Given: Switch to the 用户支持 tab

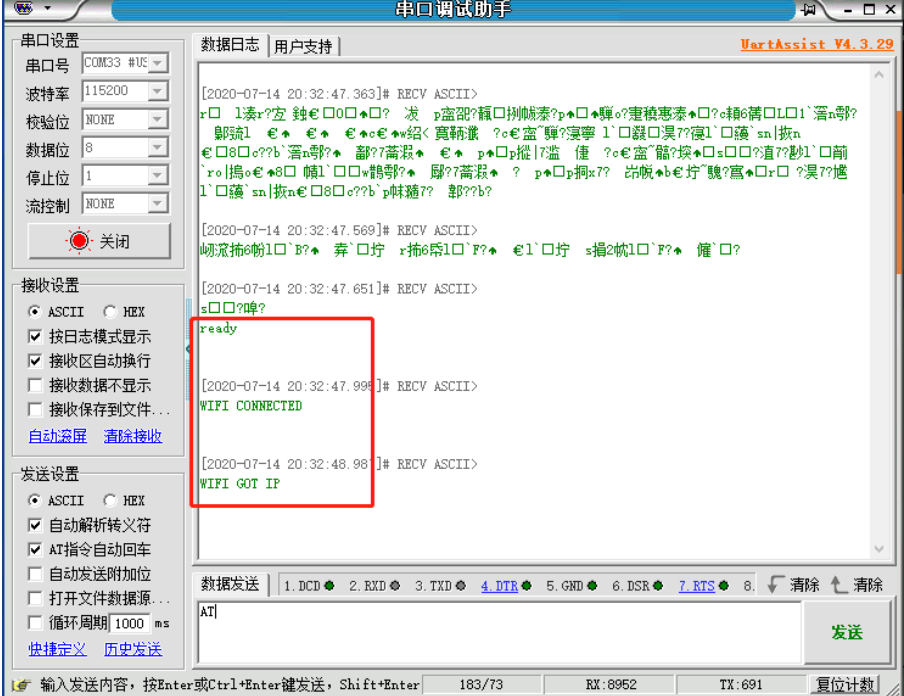Looking at the screenshot, I should [304, 46].
